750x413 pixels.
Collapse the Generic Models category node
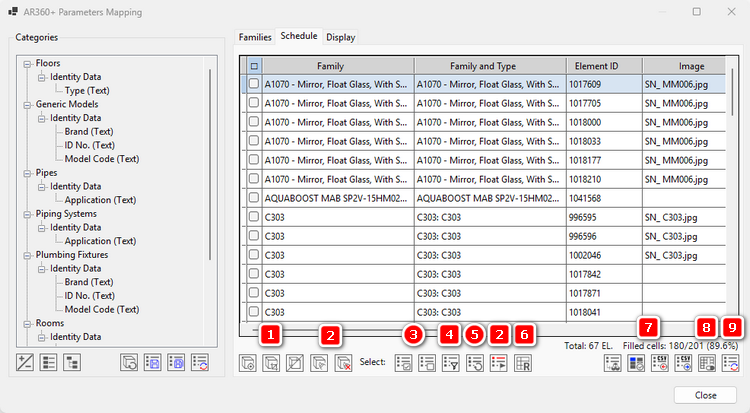pos(27,105)
